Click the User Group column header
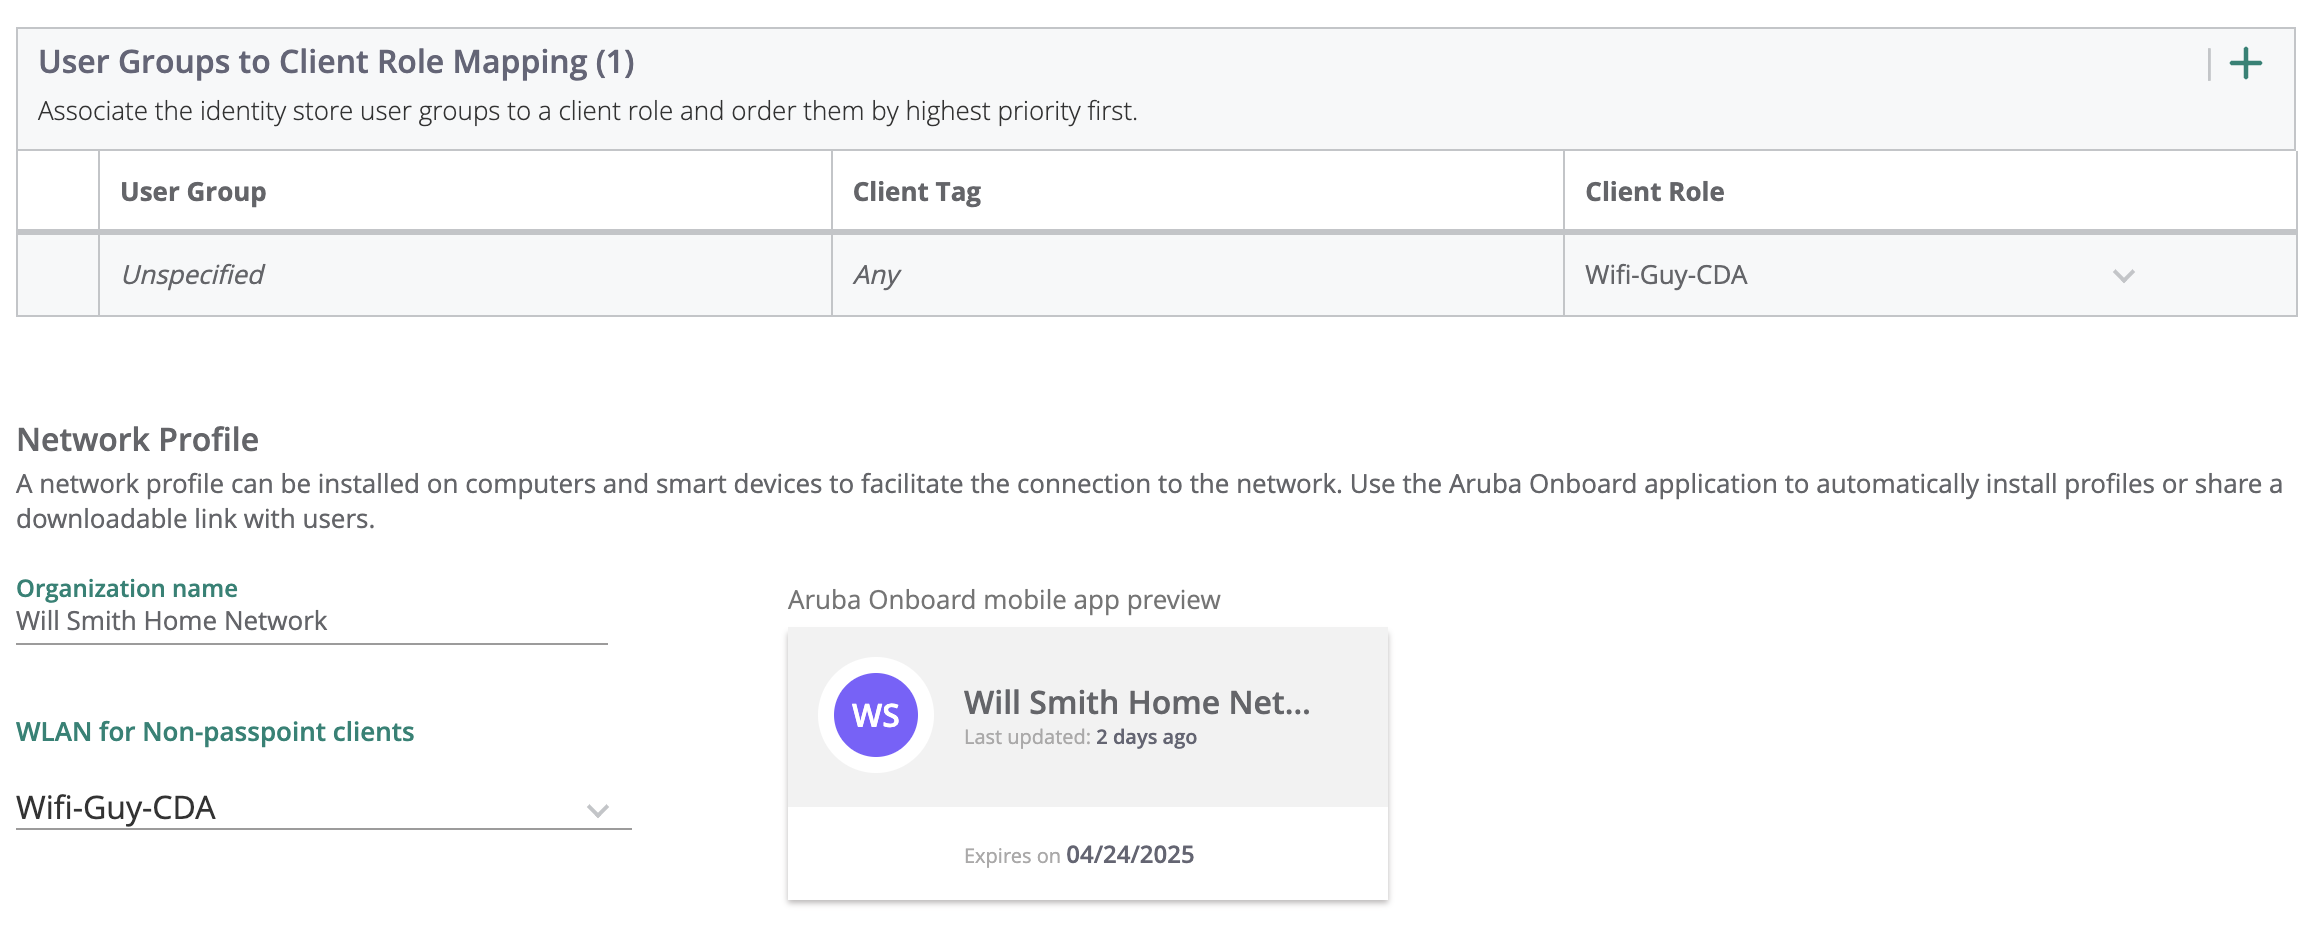Viewport: 2322px width, 932px height. point(193,192)
